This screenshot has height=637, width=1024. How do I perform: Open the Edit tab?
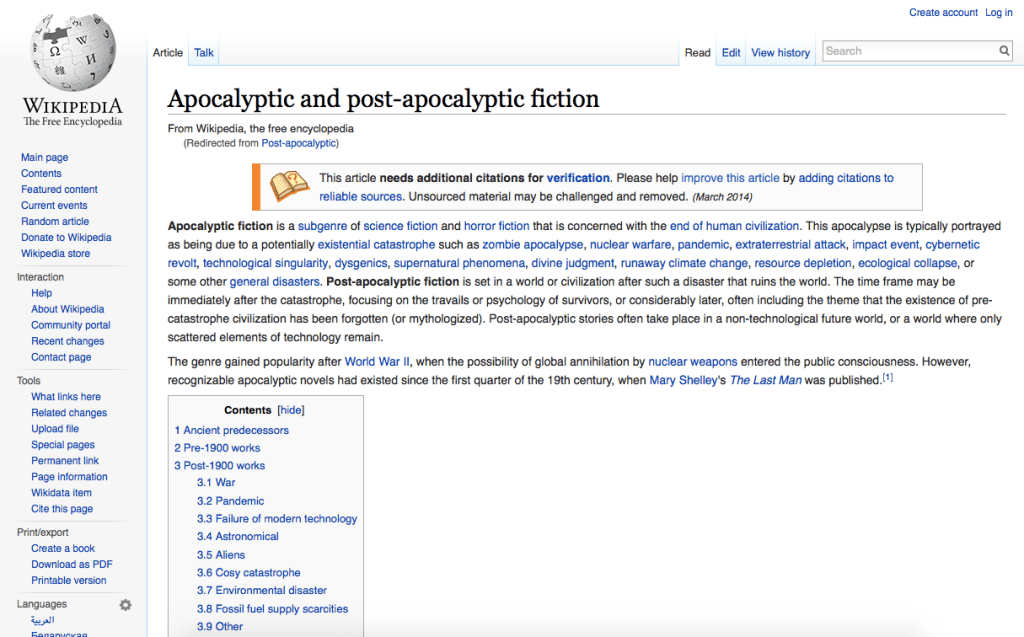pos(731,53)
